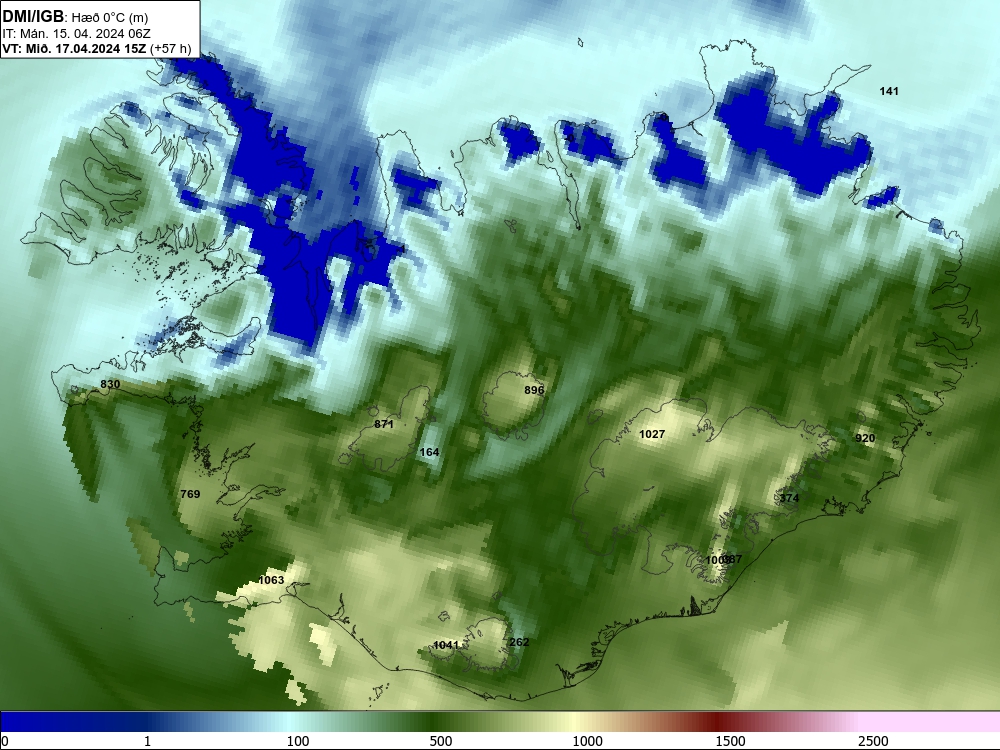
Task: Click the 1027 value on the large glacier
Action: [652, 434]
